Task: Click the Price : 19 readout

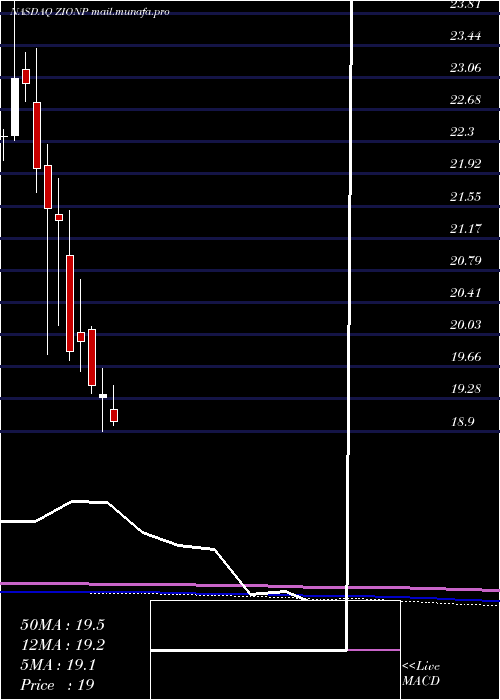Action: (x=57, y=685)
